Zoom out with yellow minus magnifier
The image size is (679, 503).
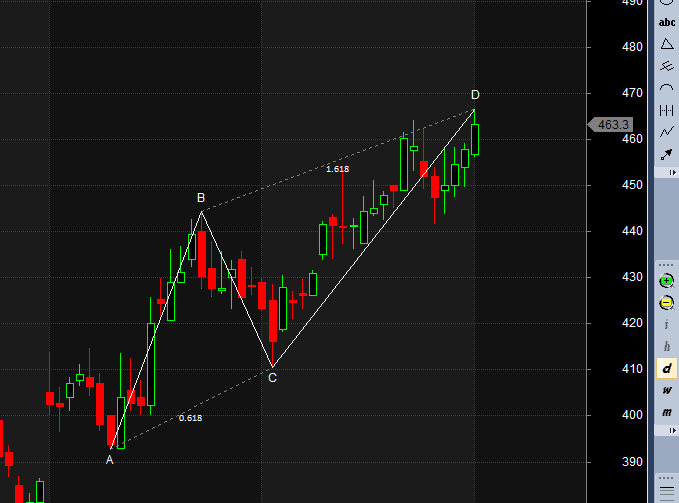666,302
